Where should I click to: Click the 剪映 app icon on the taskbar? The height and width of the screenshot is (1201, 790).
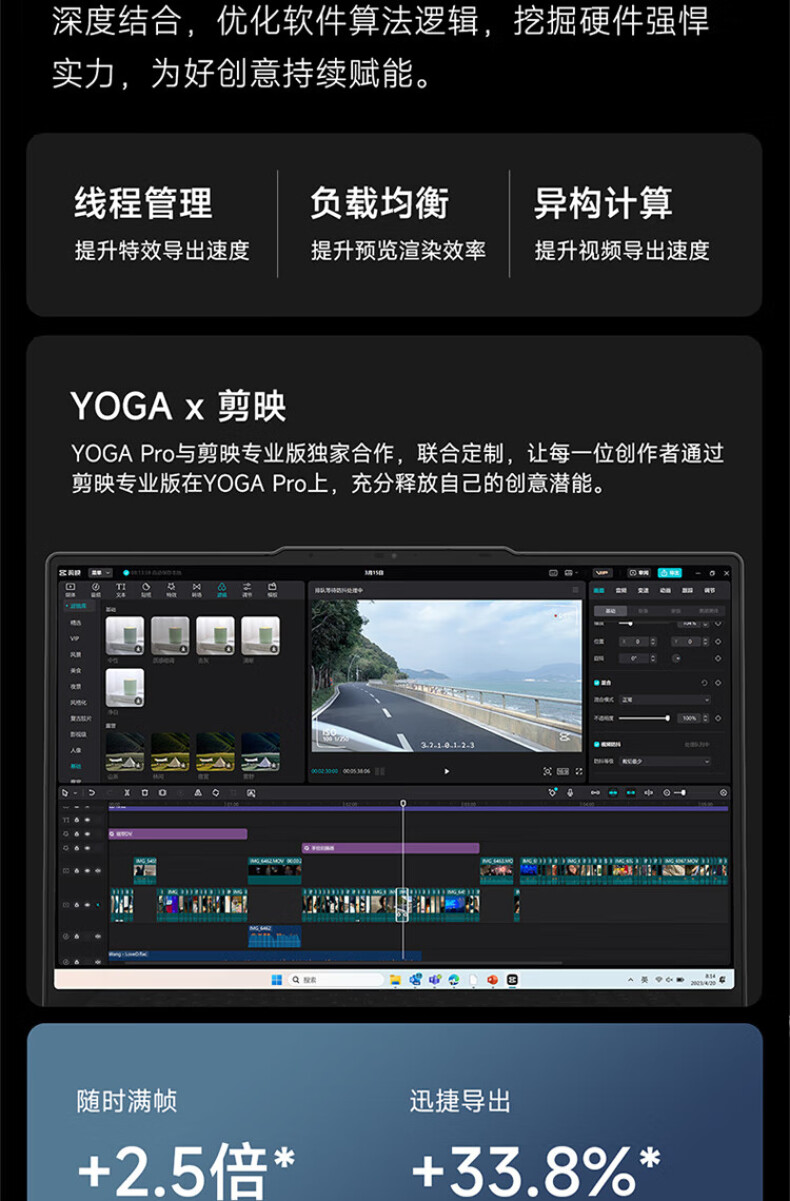[x=512, y=980]
